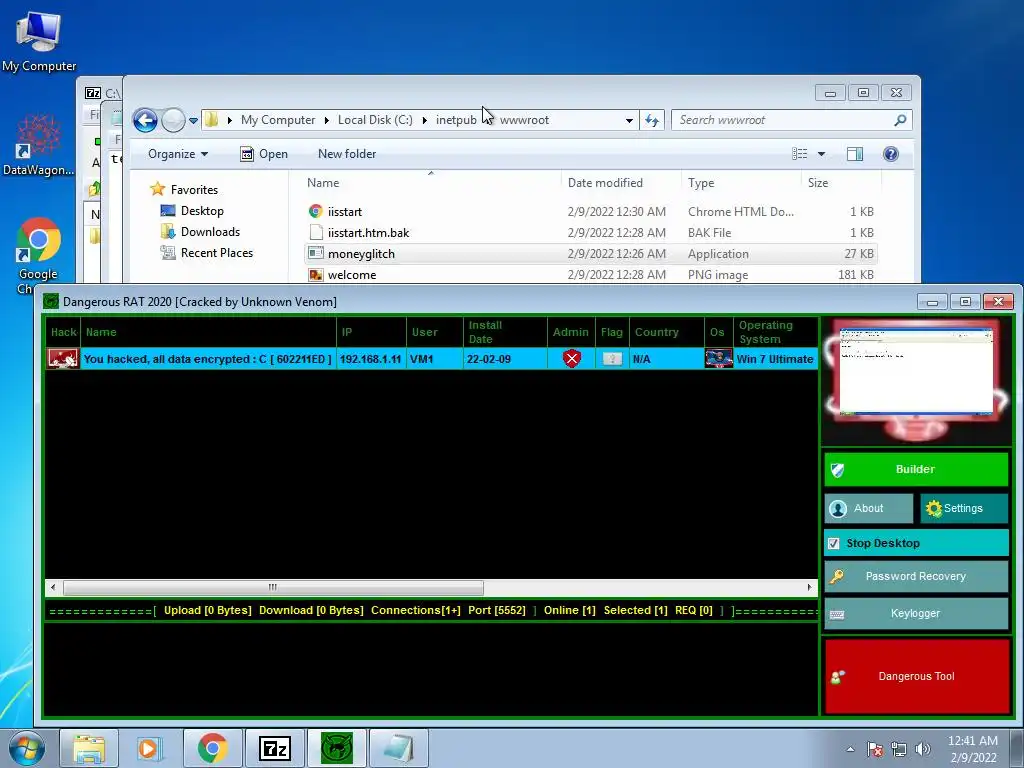Open Notepad window from taskbar
This screenshot has width=1024, height=768.
coord(399,748)
